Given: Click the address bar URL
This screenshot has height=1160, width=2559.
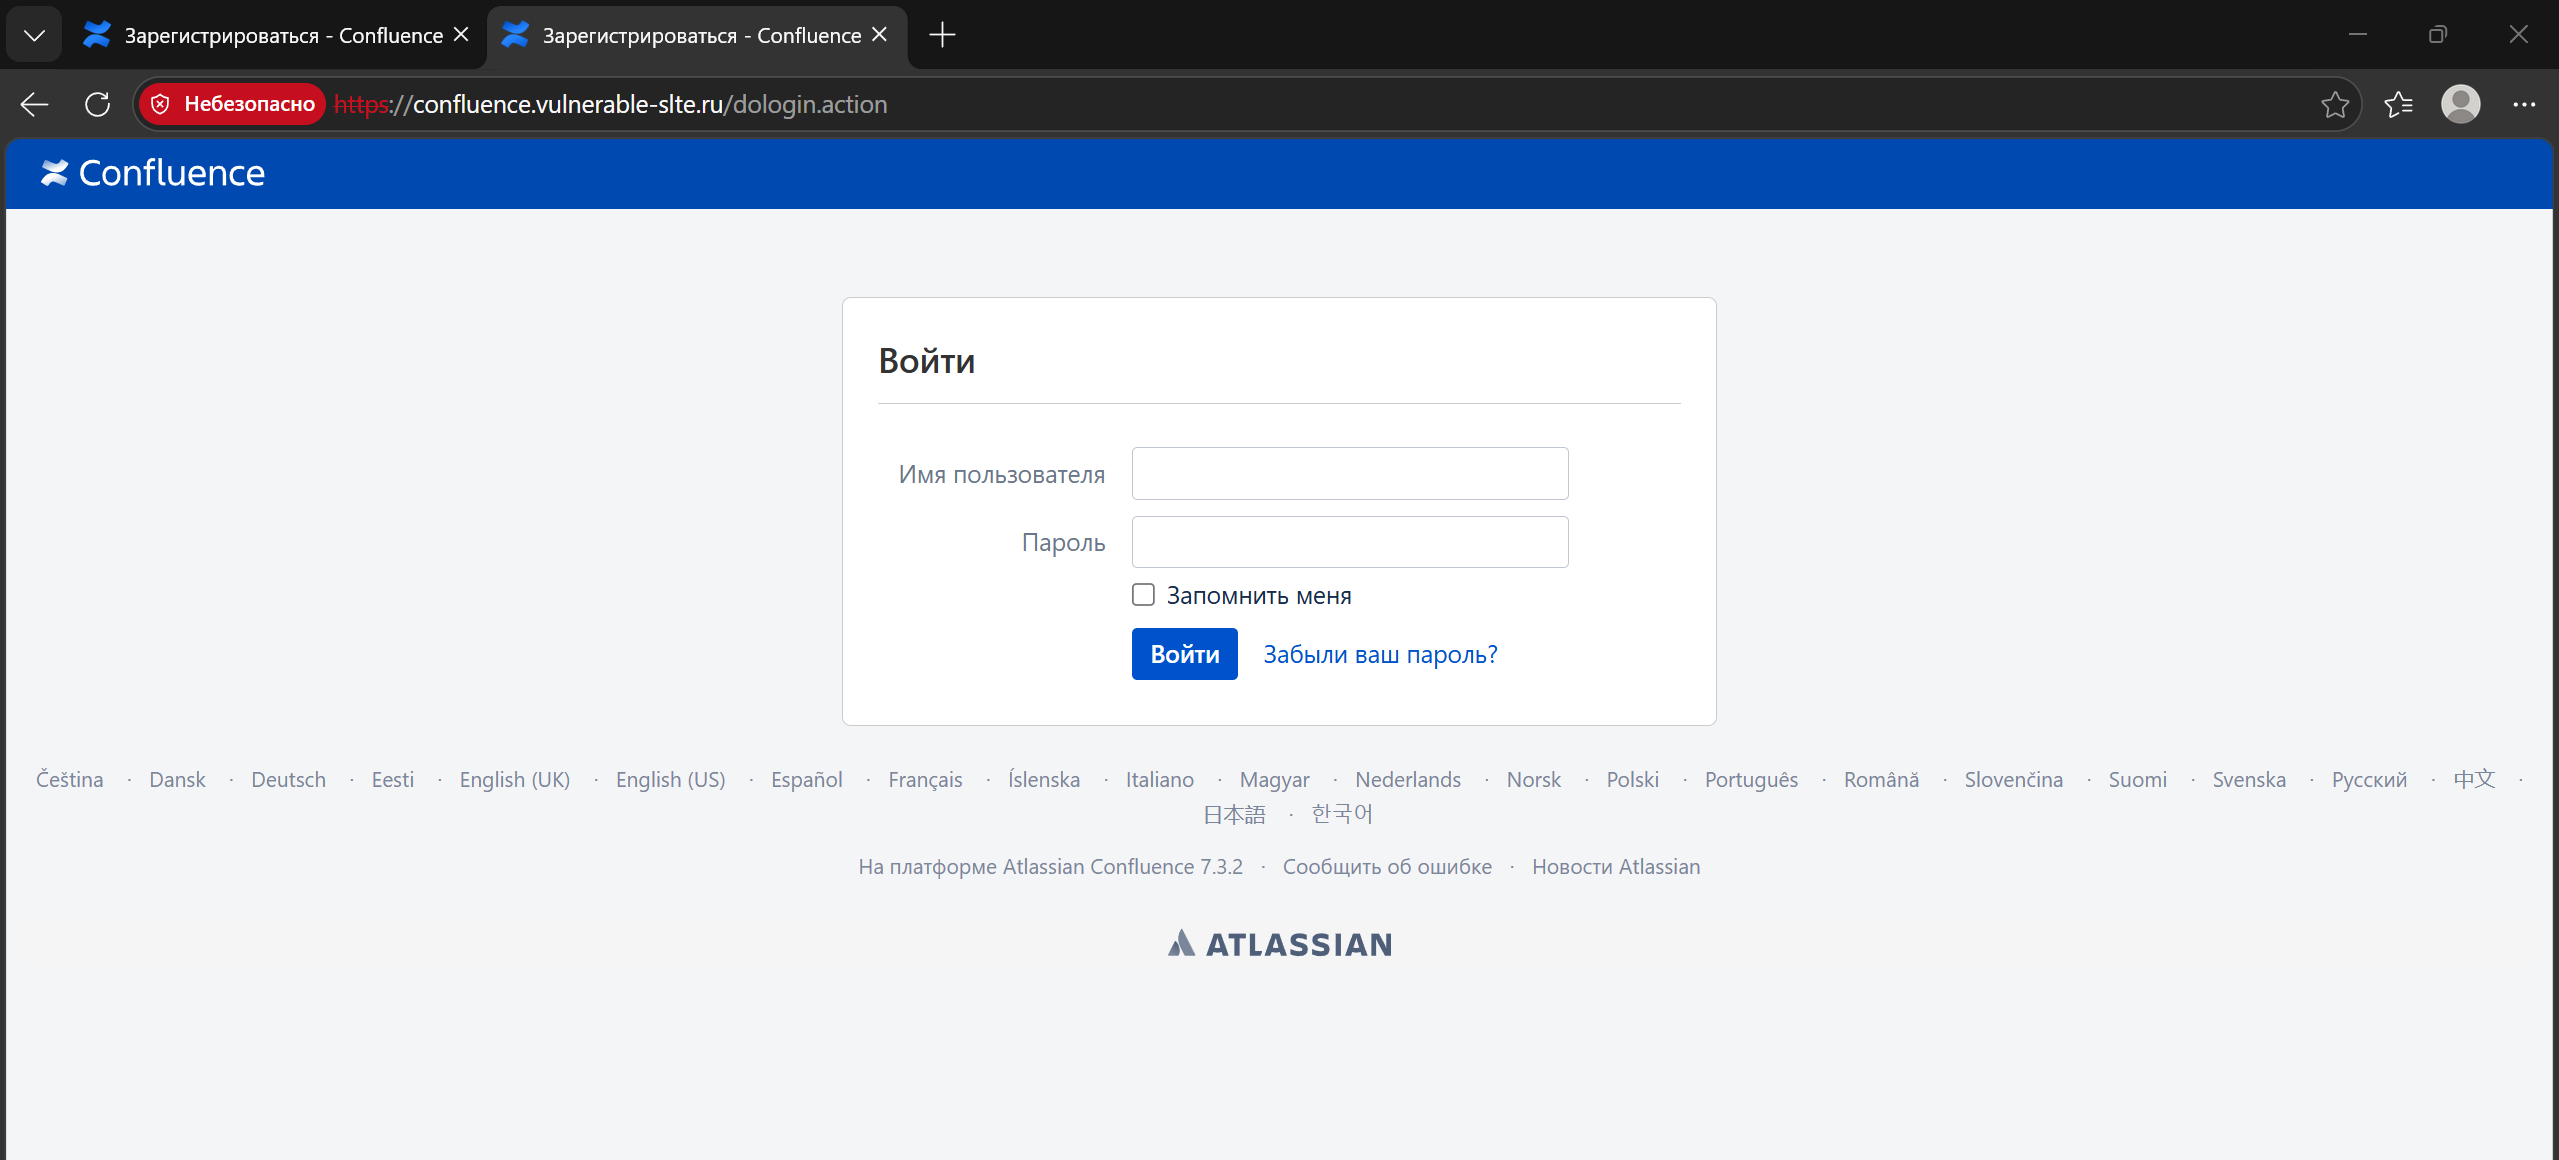Looking at the screenshot, I should pos(610,104).
